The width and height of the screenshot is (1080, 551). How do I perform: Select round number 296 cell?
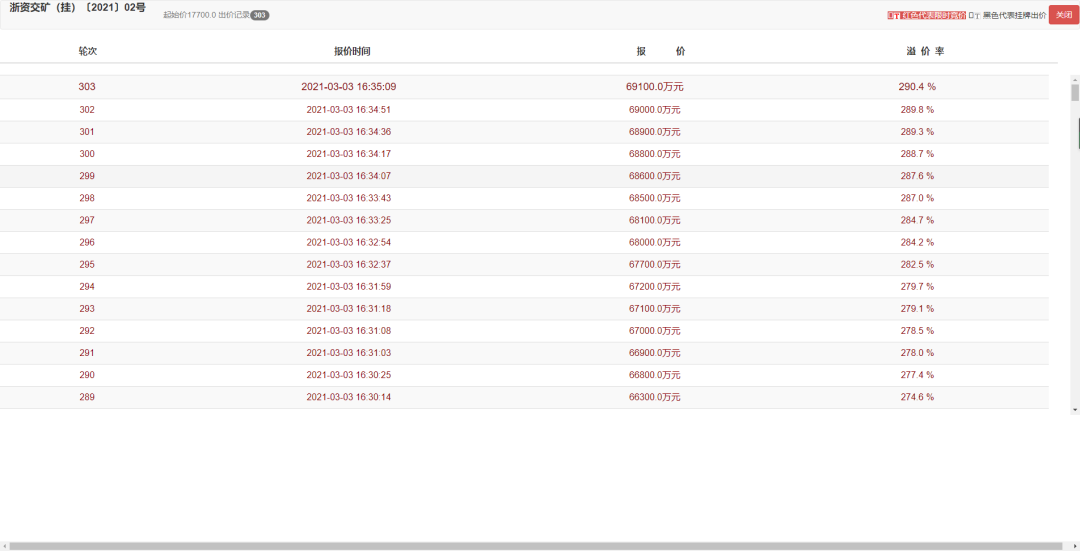click(87, 242)
